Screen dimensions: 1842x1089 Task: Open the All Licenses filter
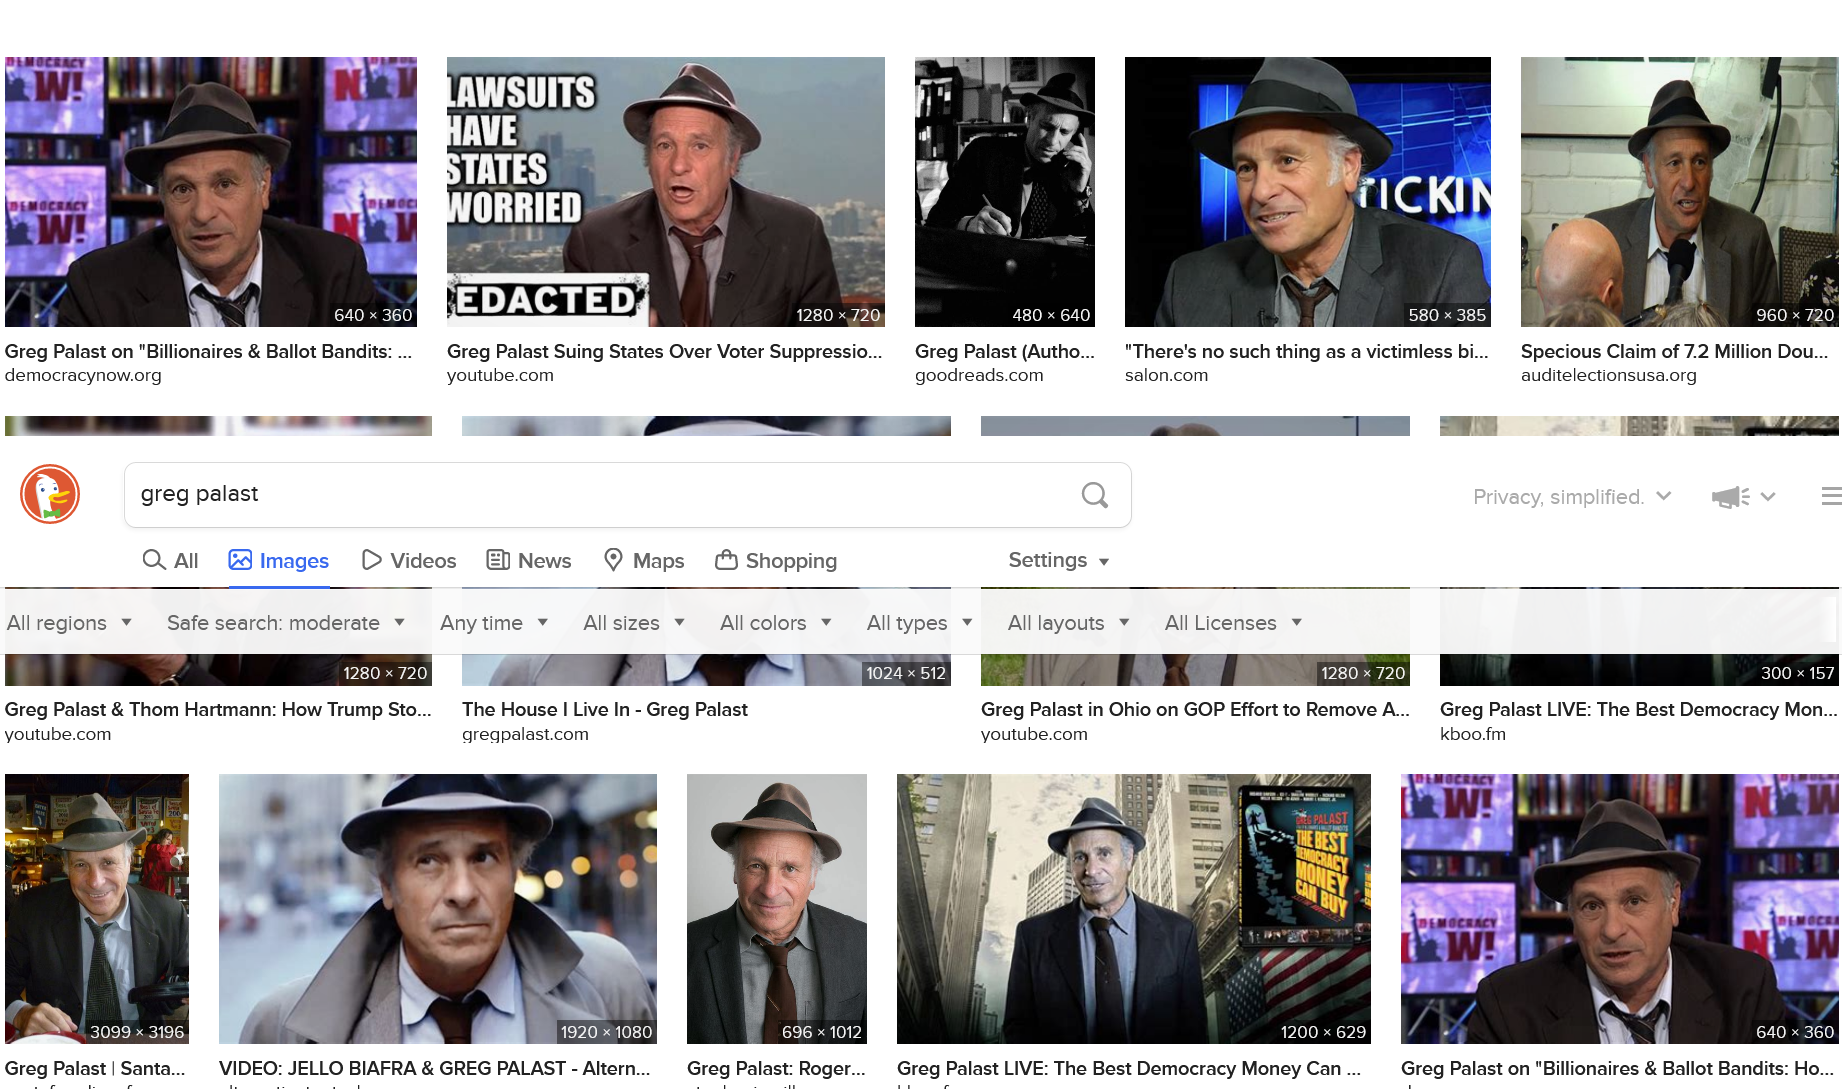tap(1233, 622)
